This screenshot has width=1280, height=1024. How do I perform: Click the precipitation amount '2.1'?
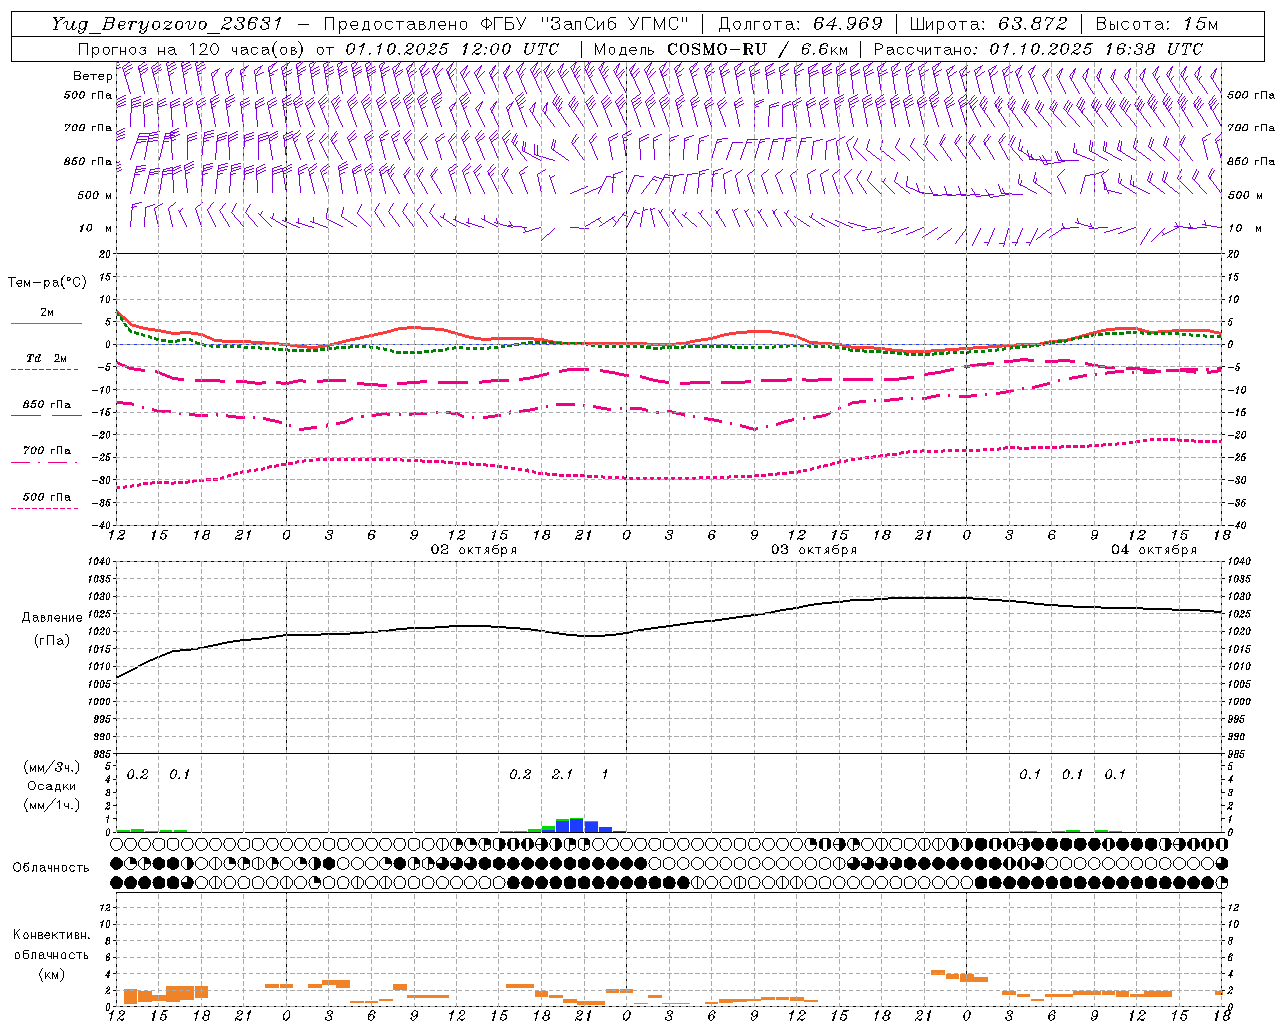click(x=563, y=774)
